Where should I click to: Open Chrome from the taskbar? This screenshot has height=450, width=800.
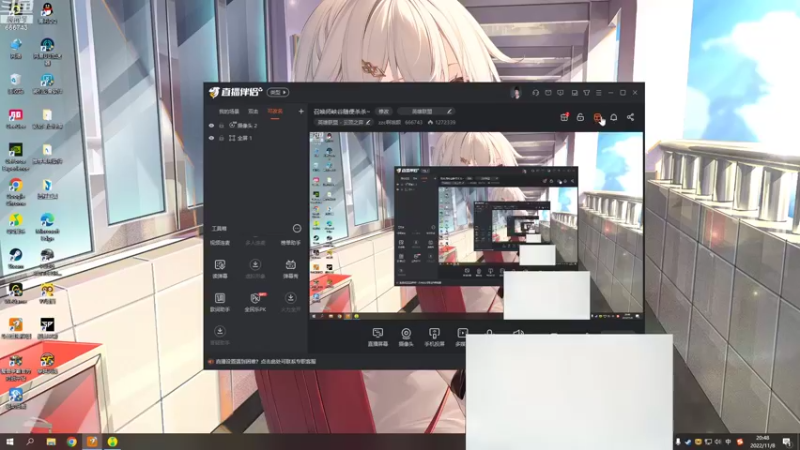pyautogui.click(x=71, y=441)
